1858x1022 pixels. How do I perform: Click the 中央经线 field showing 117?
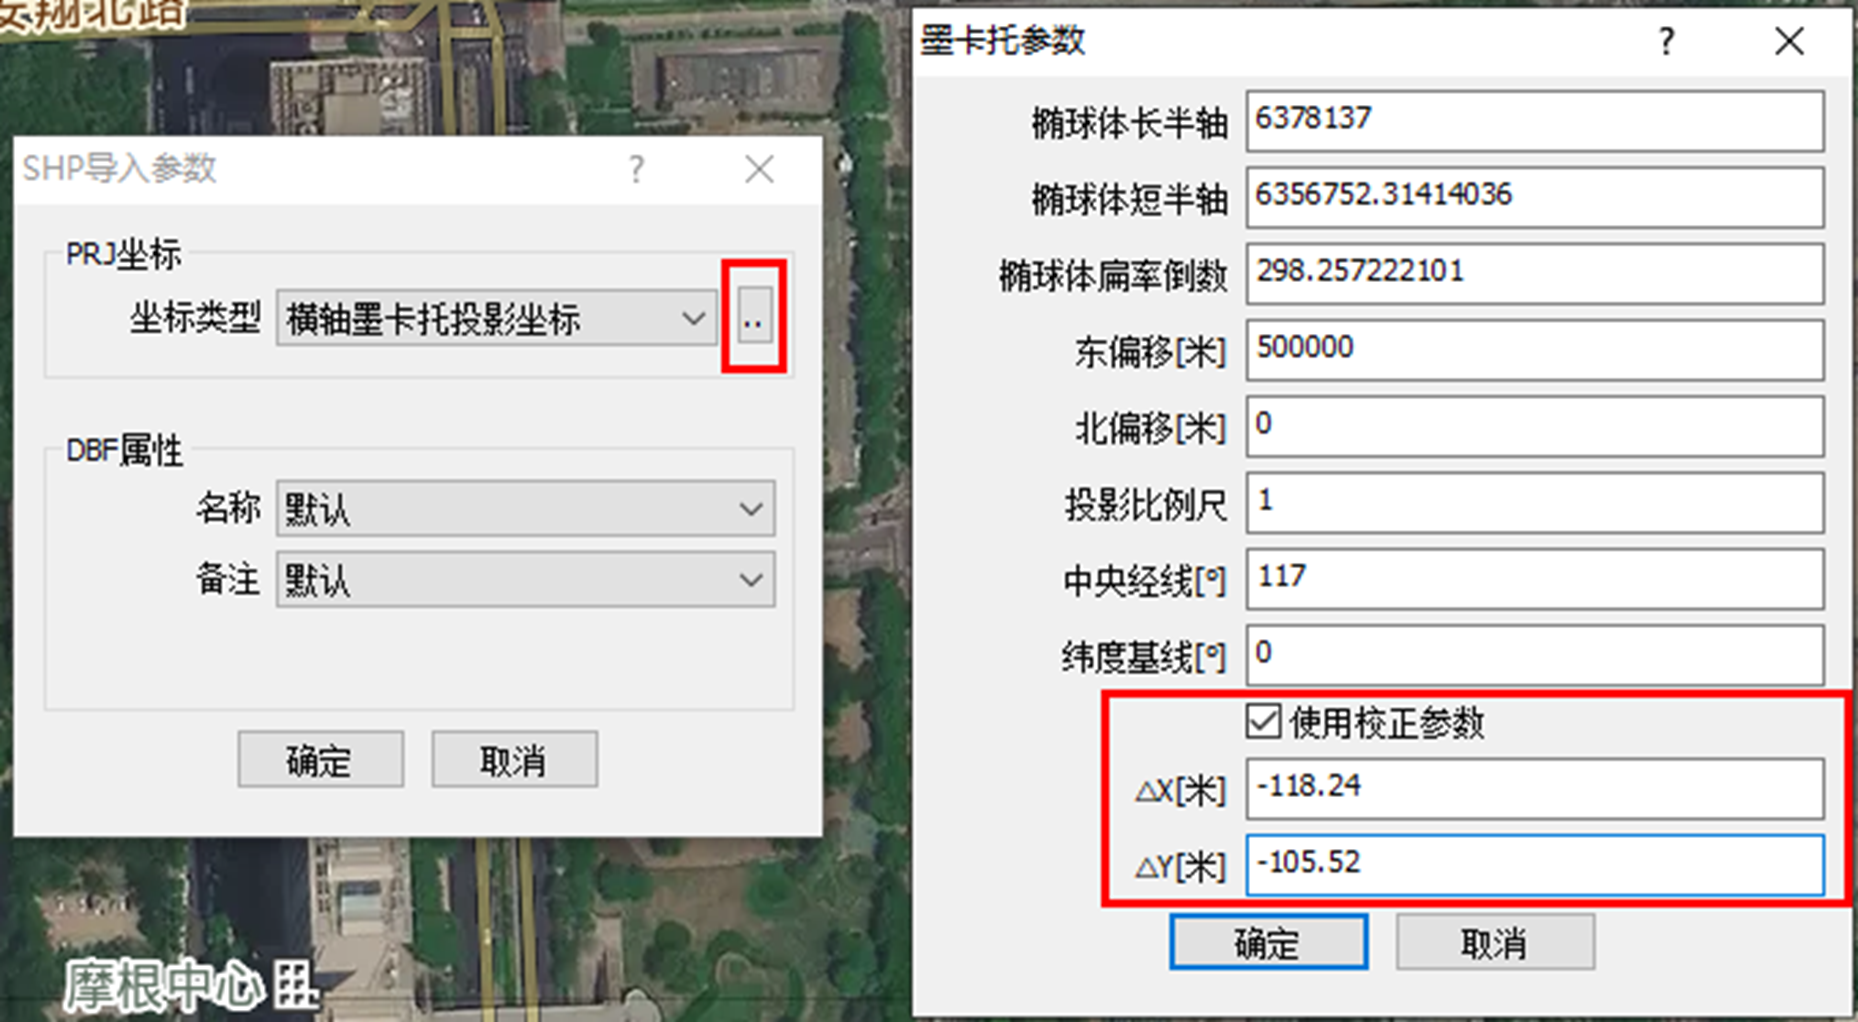pyautogui.click(x=1534, y=578)
